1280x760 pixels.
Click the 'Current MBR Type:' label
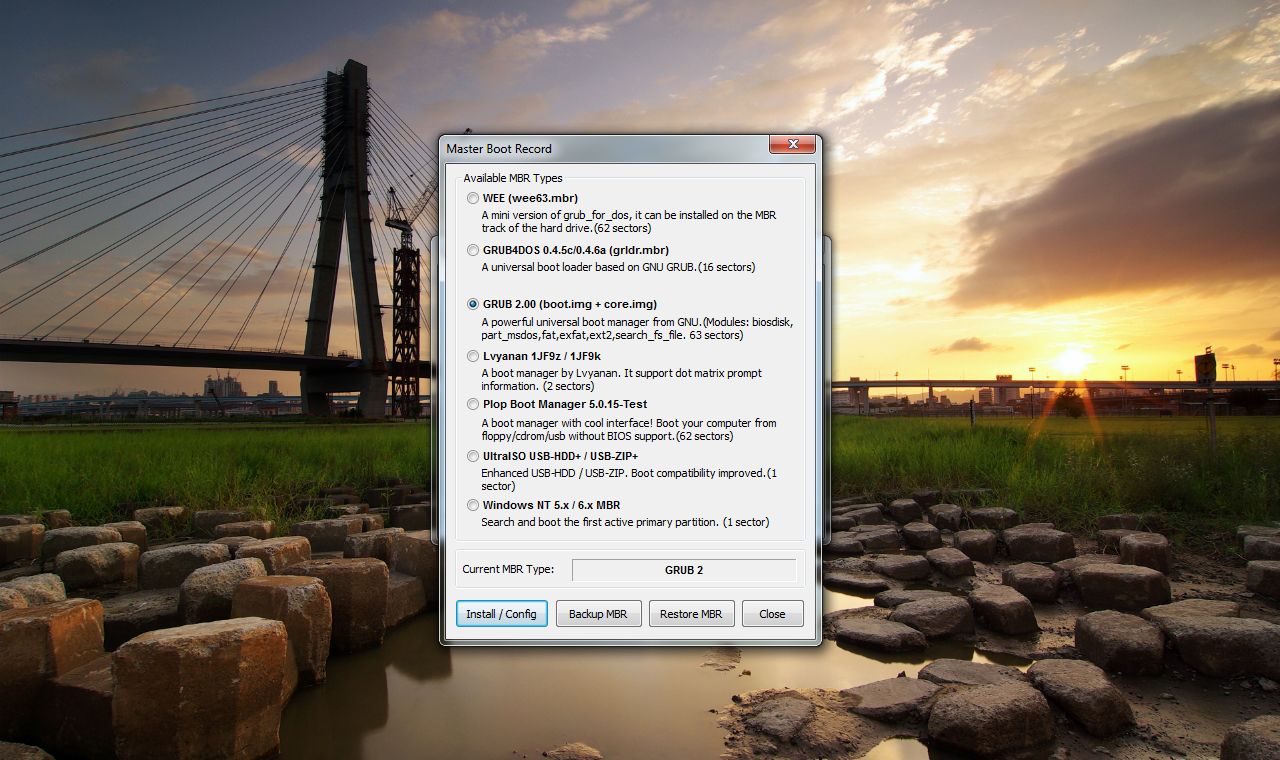[508, 570]
